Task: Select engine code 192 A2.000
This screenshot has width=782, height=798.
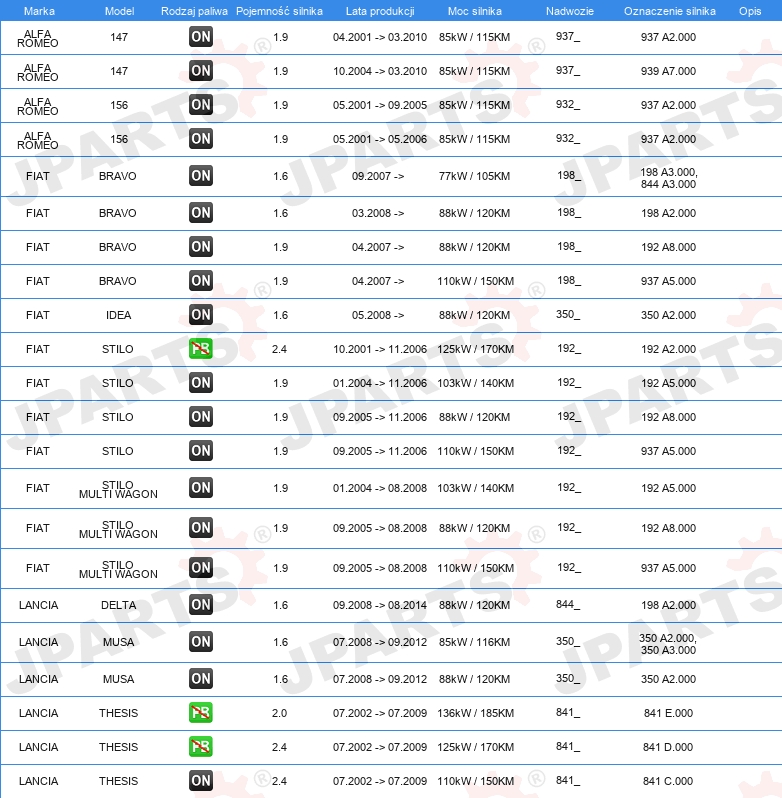Action: tap(669, 349)
